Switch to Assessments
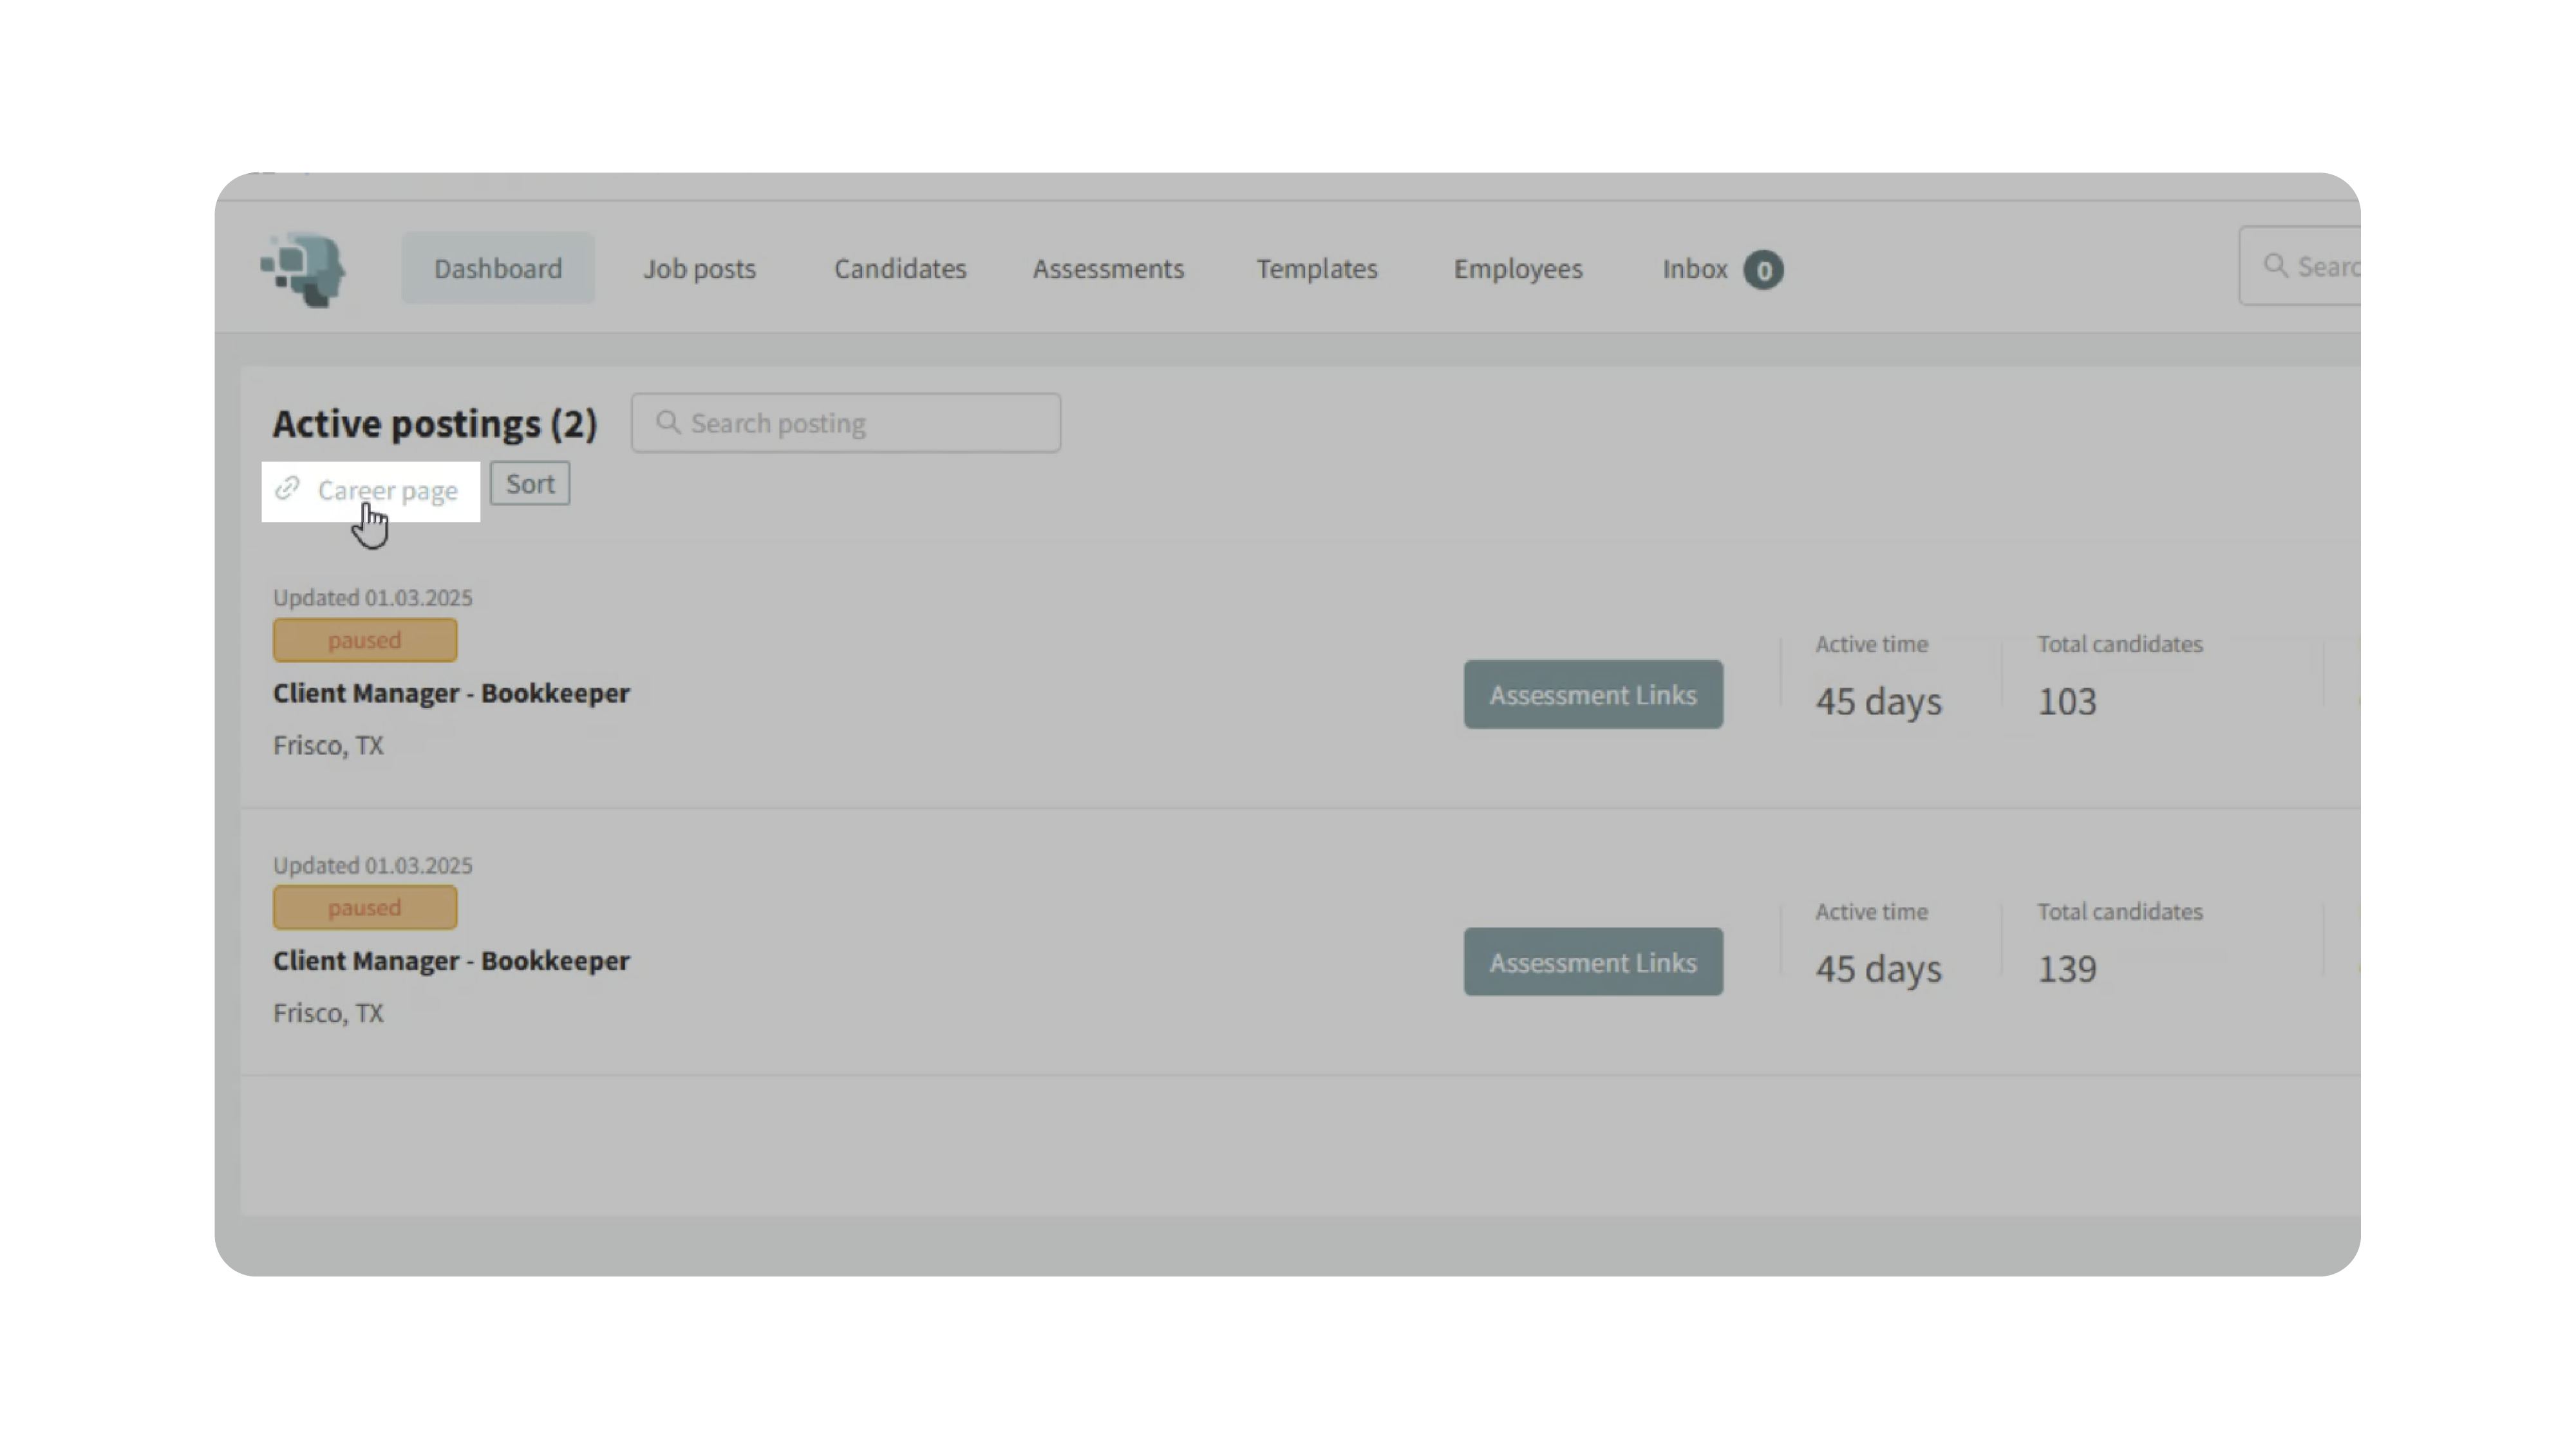The width and height of the screenshot is (2576, 1449). (x=1108, y=269)
